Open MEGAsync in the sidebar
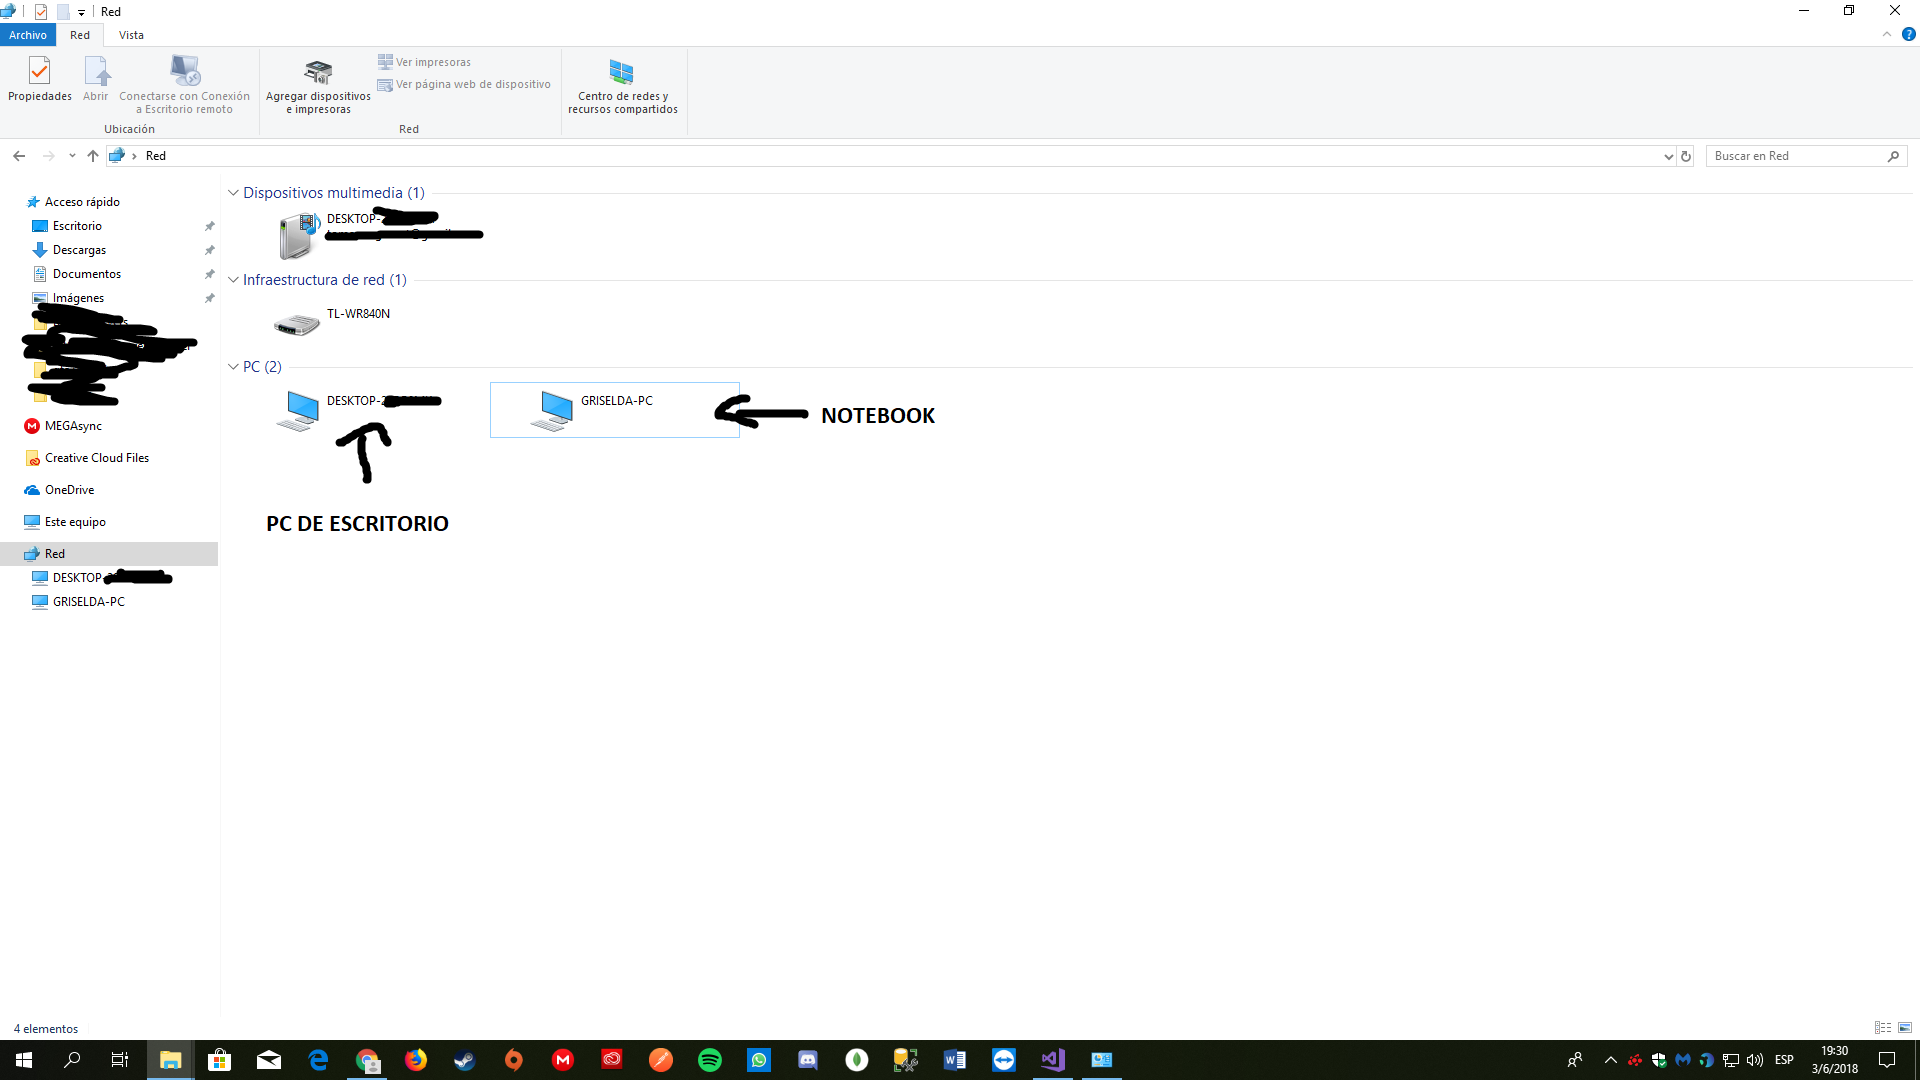 pyautogui.click(x=73, y=426)
